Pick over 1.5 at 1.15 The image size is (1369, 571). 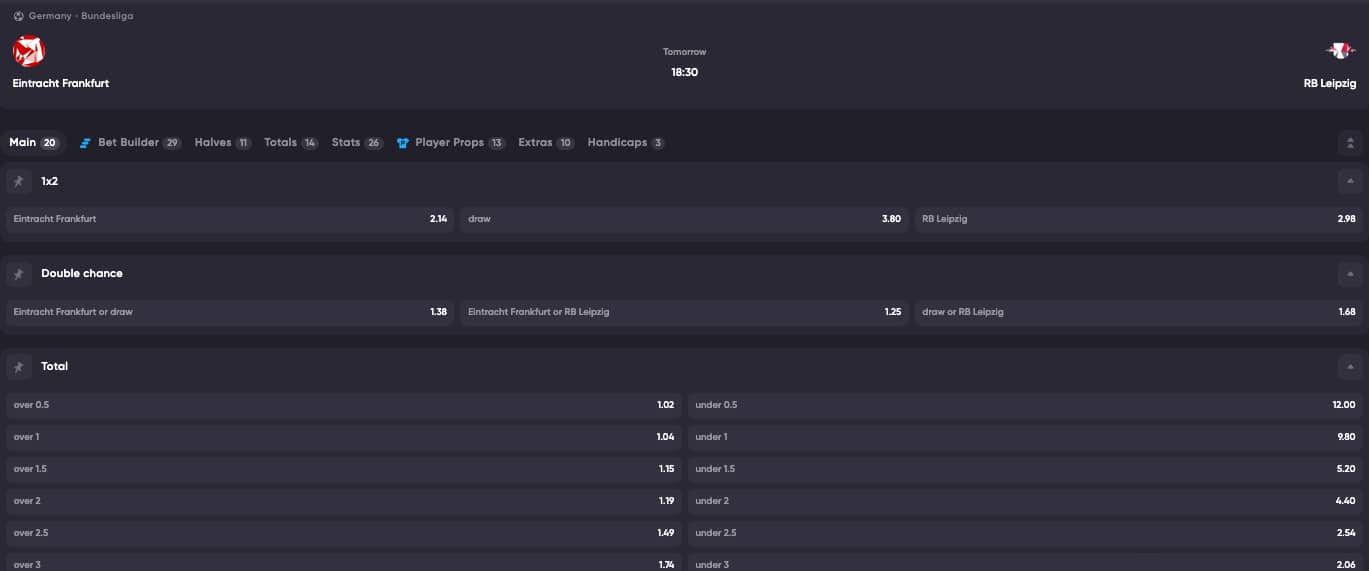344,469
